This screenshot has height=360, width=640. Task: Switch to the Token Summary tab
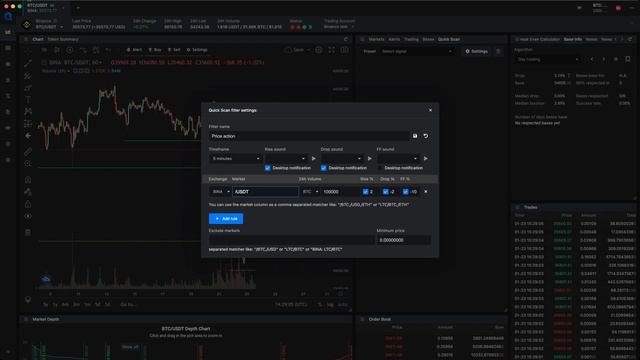coord(63,39)
